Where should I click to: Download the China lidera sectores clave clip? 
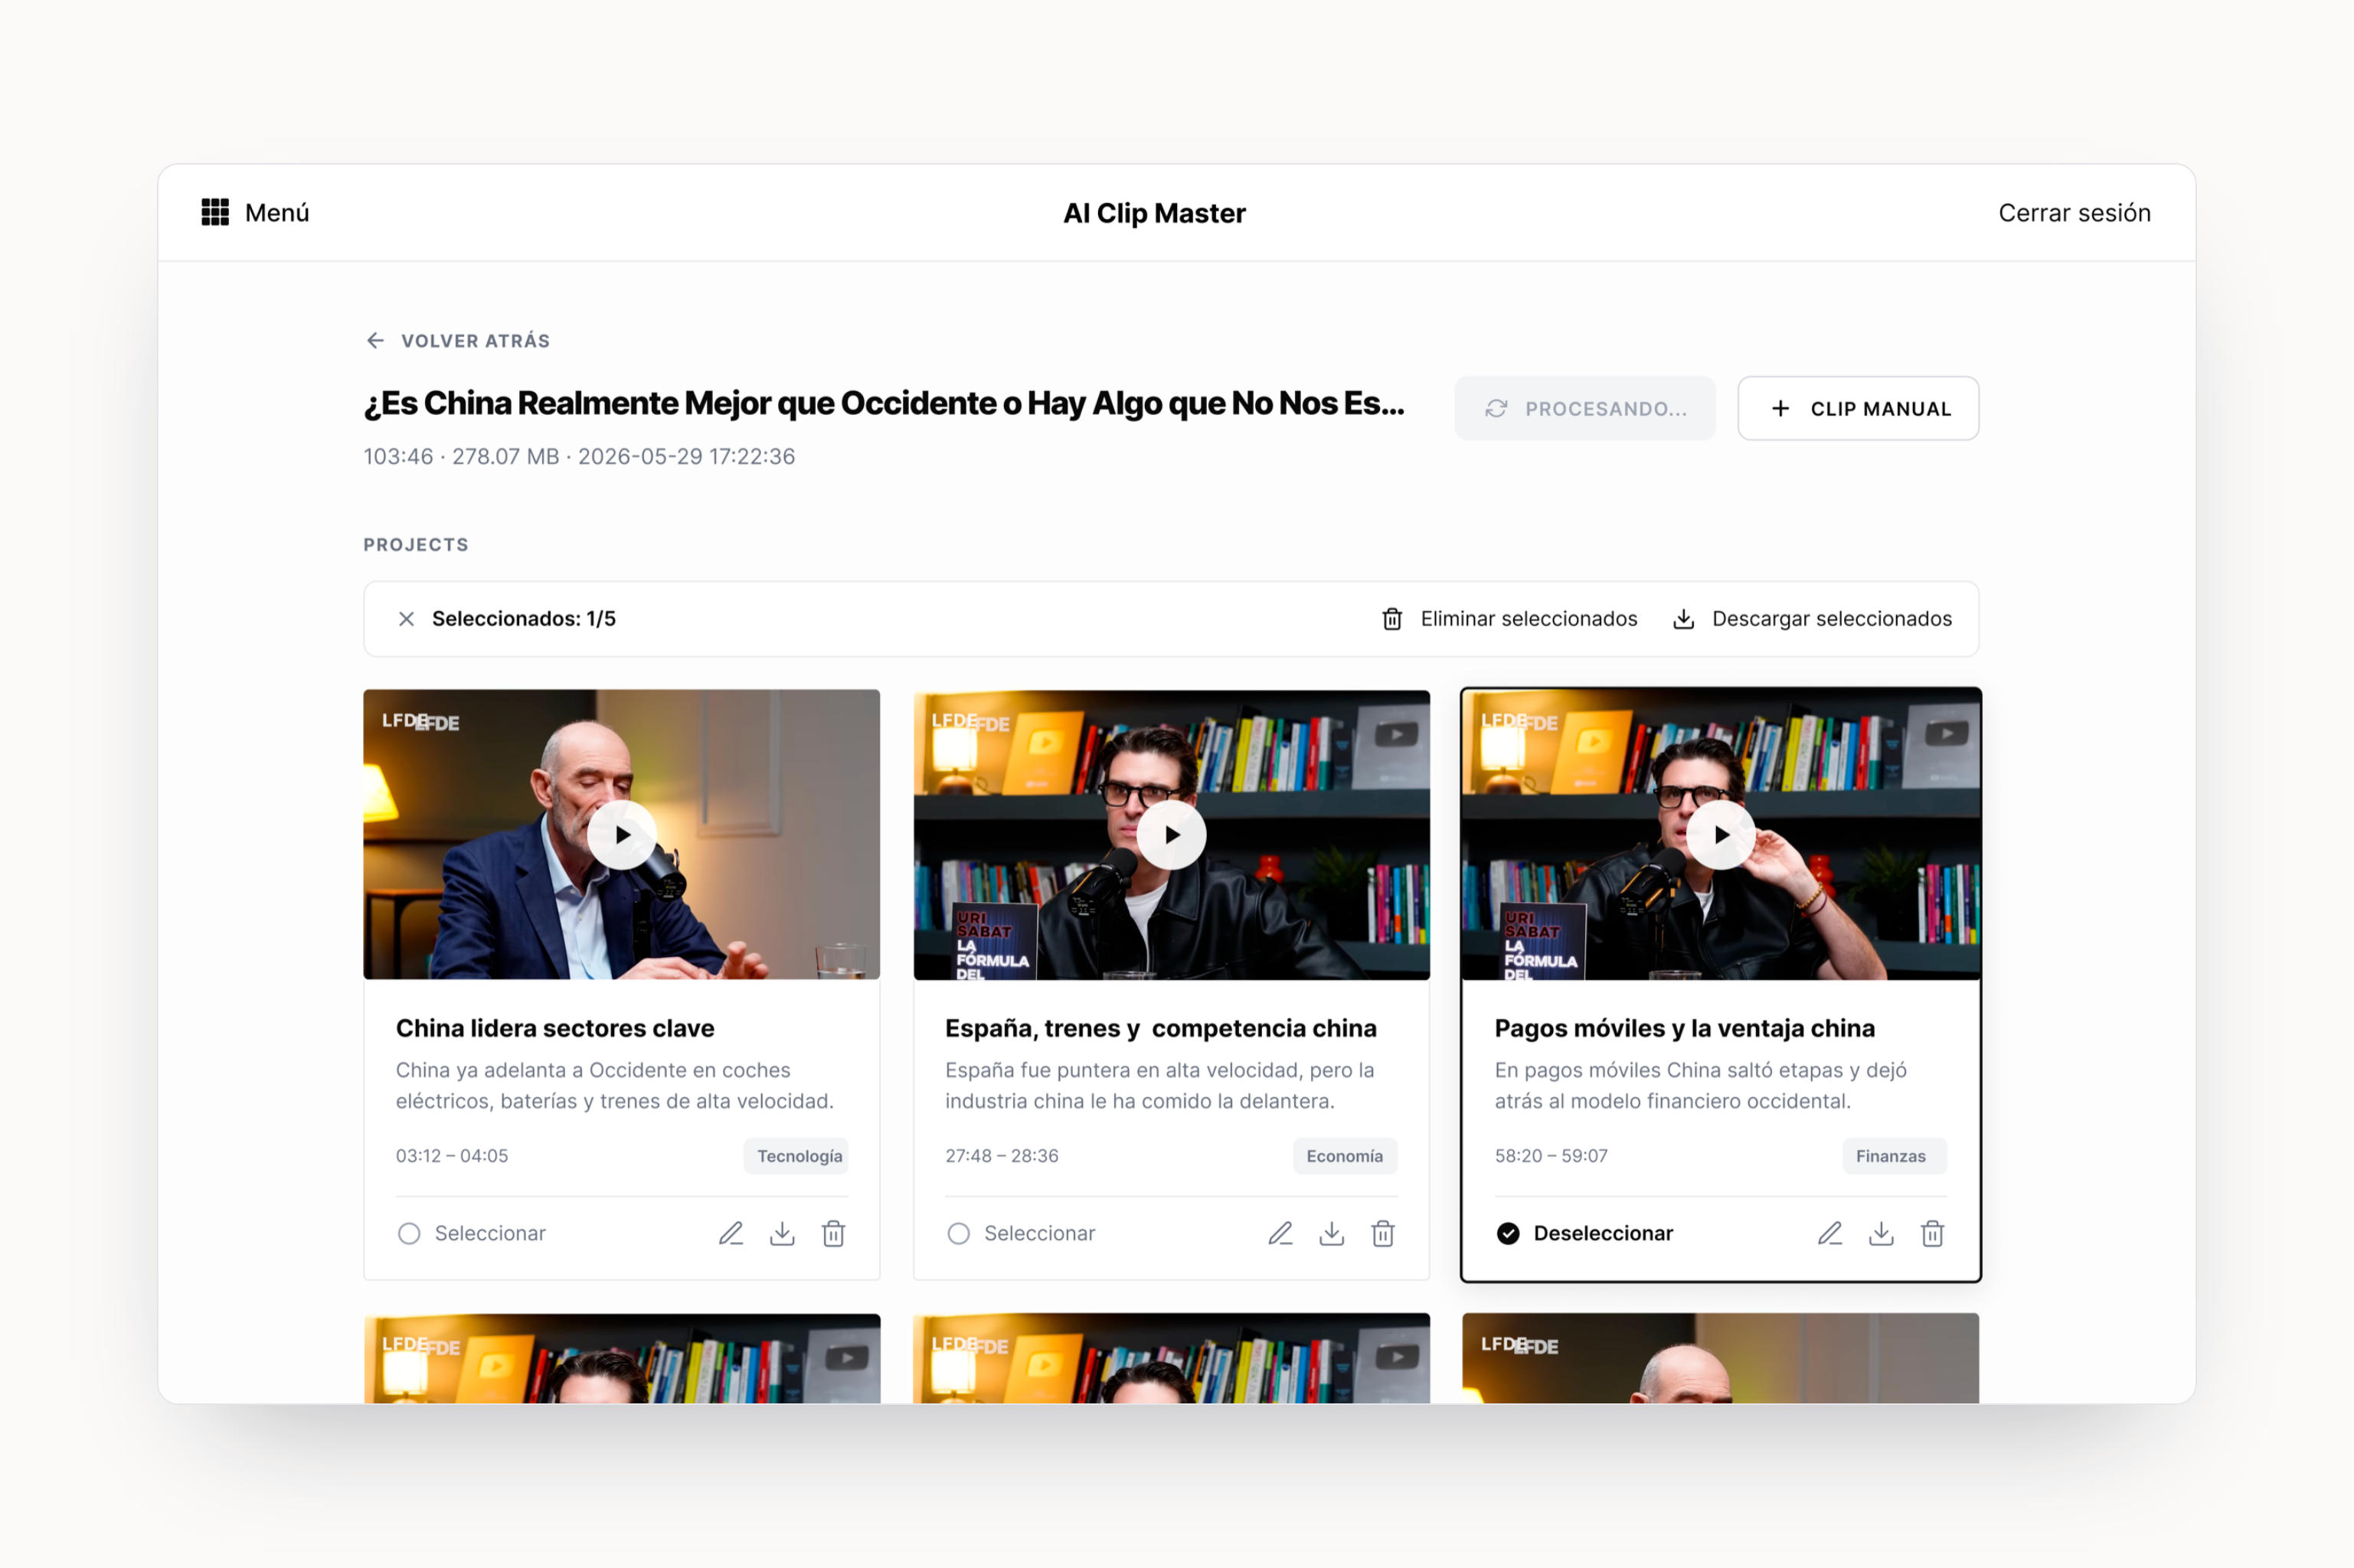click(782, 1233)
